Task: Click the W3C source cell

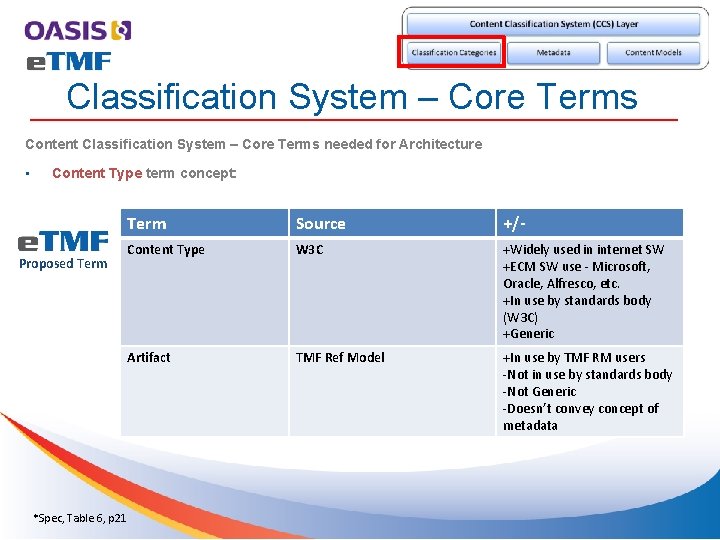Action: point(392,292)
